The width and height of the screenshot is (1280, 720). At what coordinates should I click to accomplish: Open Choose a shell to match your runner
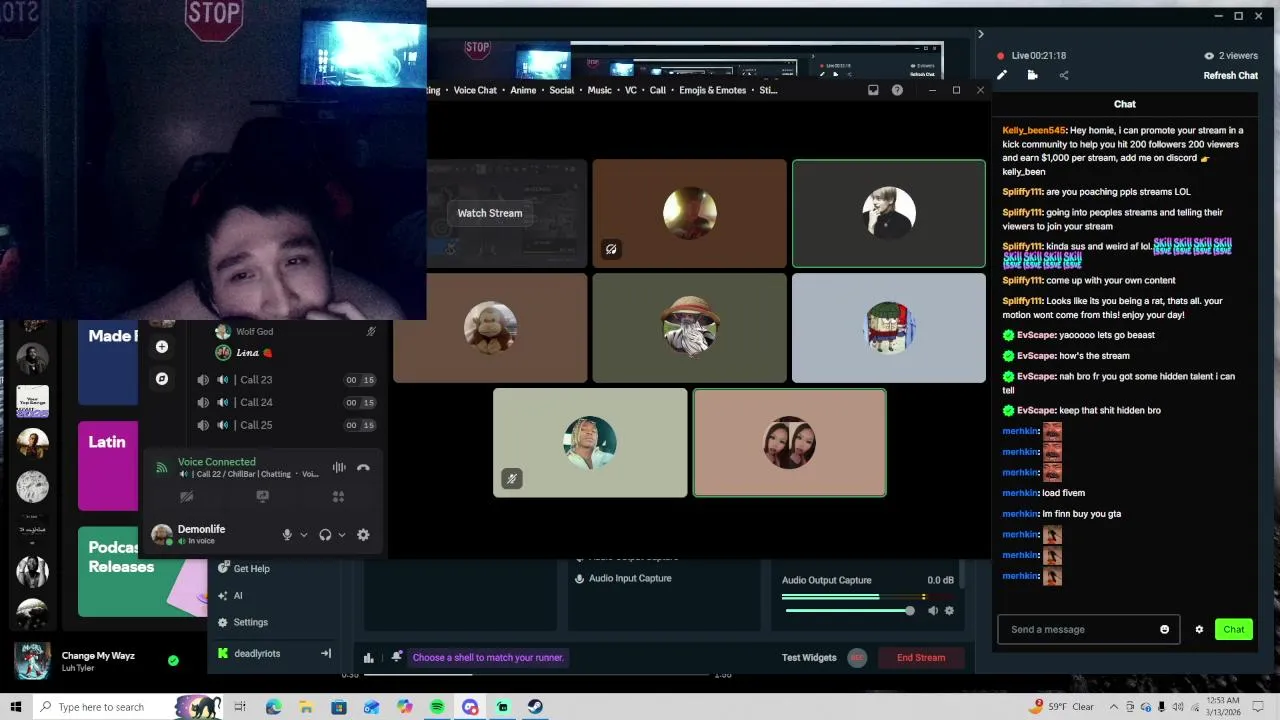tap(488, 657)
